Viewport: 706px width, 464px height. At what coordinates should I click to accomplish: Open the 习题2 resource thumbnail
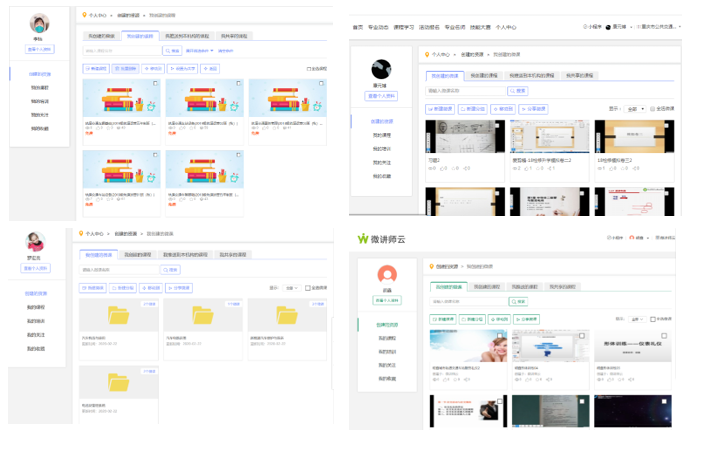pyautogui.click(x=465, y=136)
